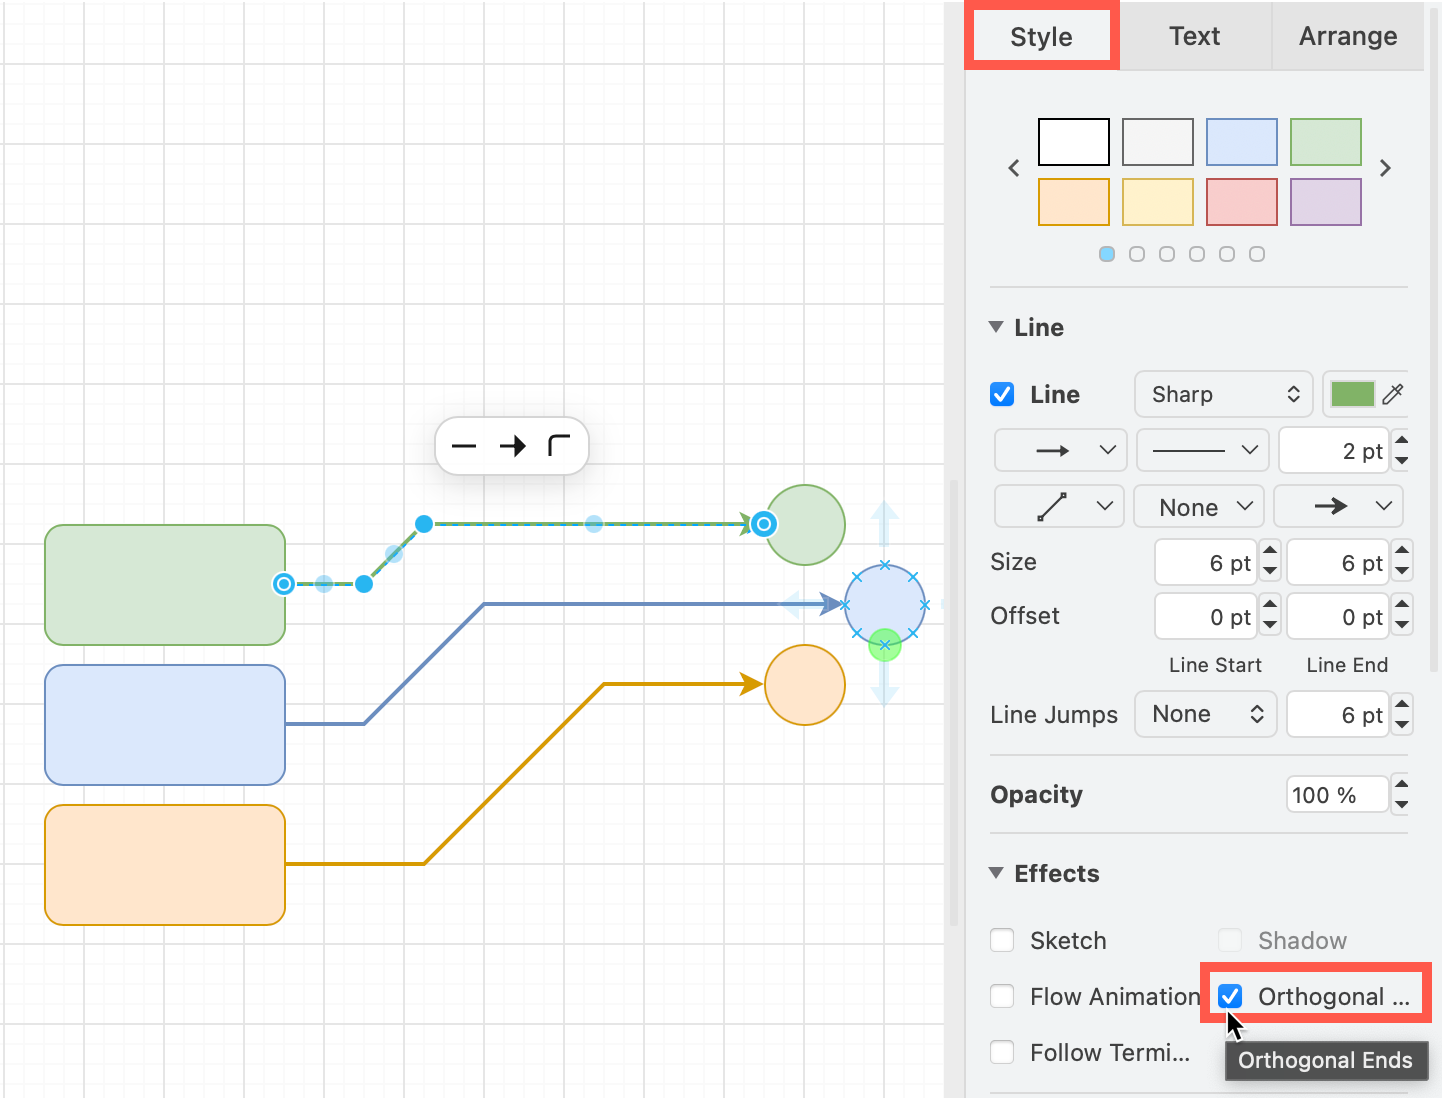The width and height of the screenshot is (1442, 1098).
Task: Open the line pattern dropdown
Action: [x=1203, y=450]
